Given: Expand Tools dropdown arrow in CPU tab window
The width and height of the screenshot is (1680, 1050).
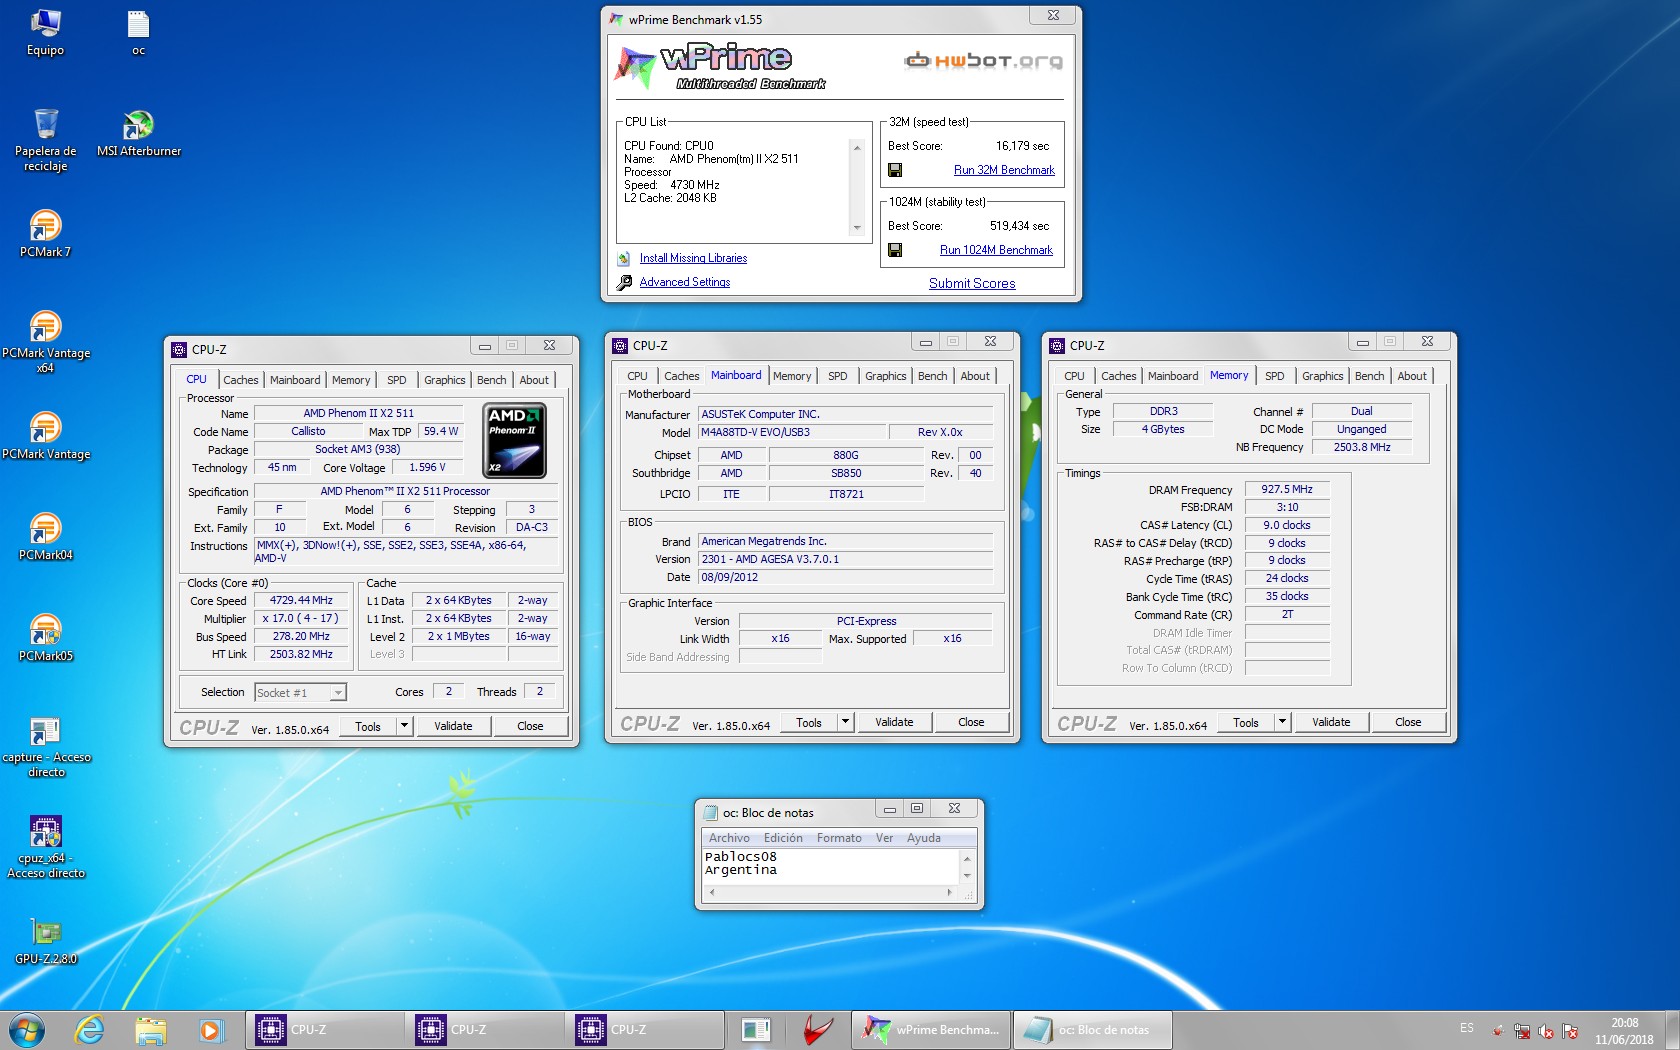Looking at the screenshot, I should [x=404, y=726].
